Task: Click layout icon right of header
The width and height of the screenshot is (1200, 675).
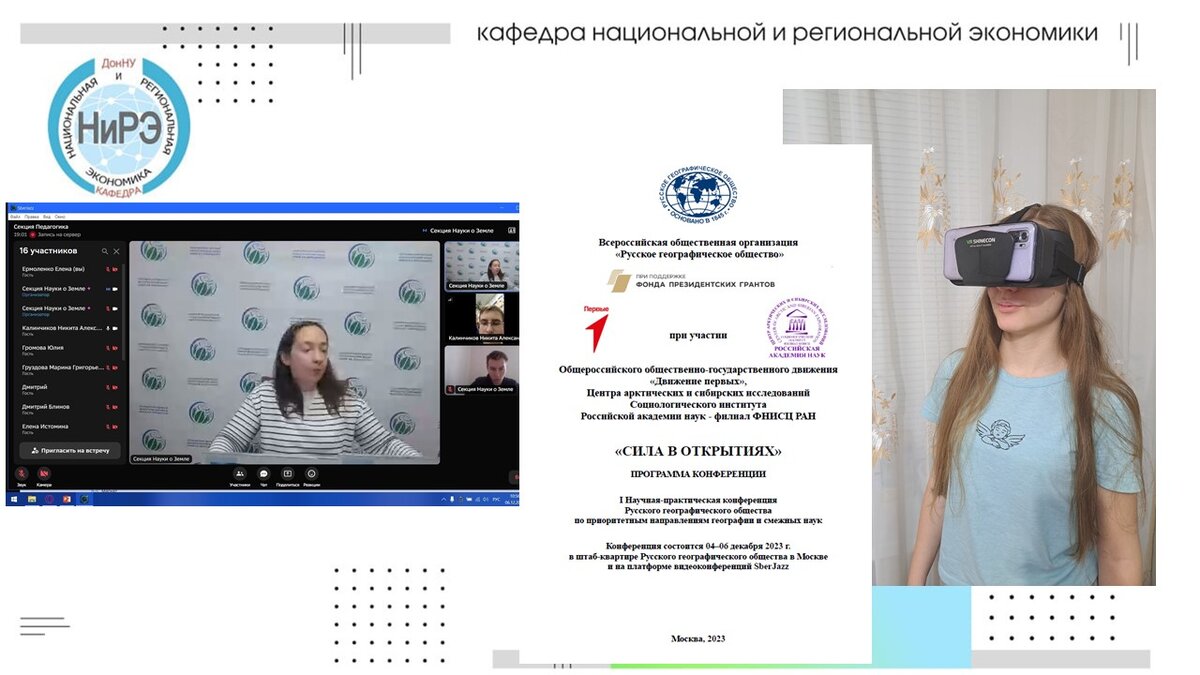Action: click(512, 231)
